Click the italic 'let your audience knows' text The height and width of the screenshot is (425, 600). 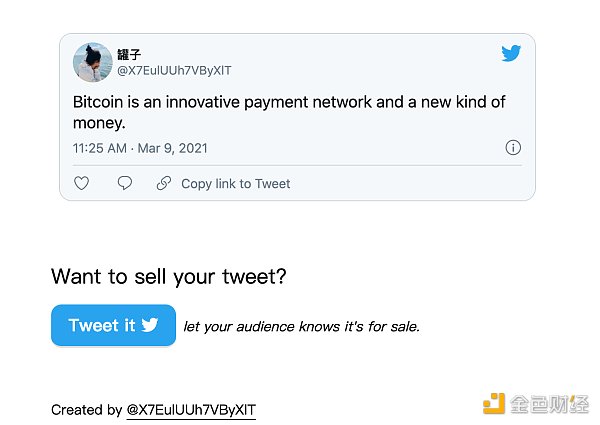(302, 326)
